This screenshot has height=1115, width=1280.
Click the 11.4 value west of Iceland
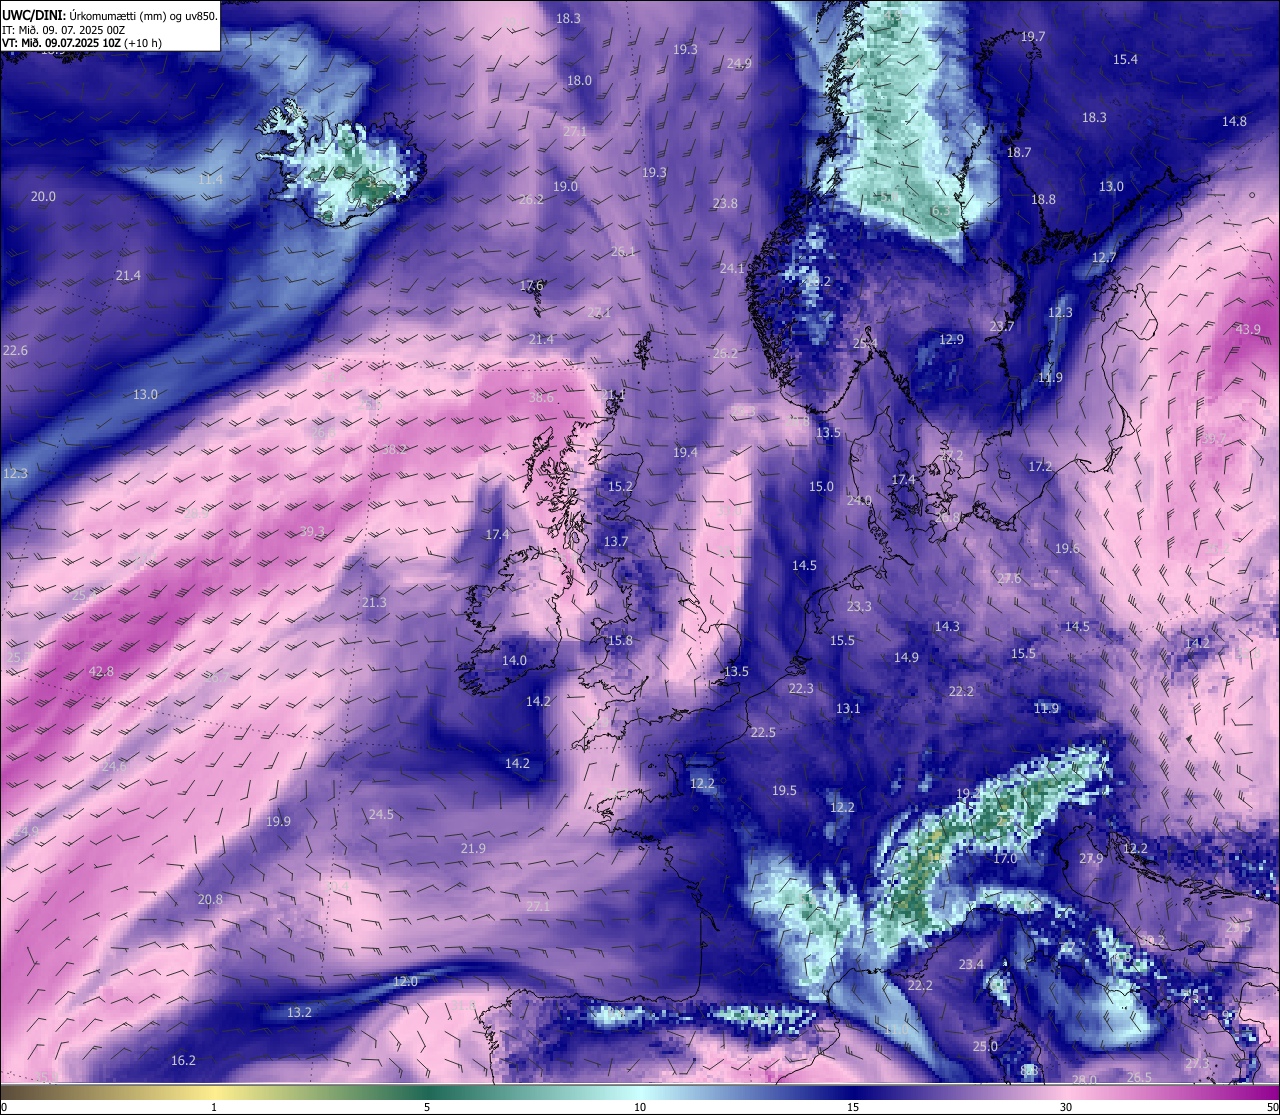tap(210, 179)
